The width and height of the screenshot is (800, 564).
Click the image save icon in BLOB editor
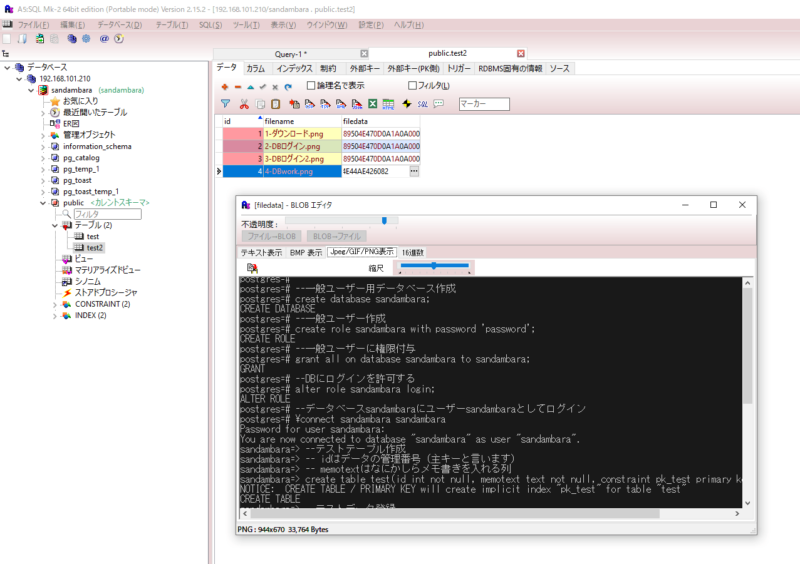click(x=252, y=267)
